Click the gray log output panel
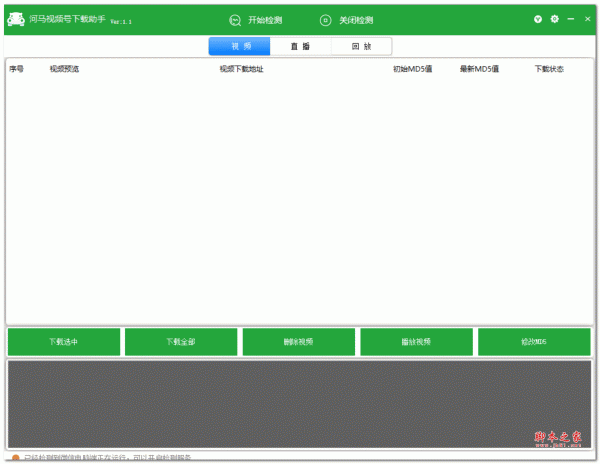Viewport: 600px width, 464px height. coord(299,404)
